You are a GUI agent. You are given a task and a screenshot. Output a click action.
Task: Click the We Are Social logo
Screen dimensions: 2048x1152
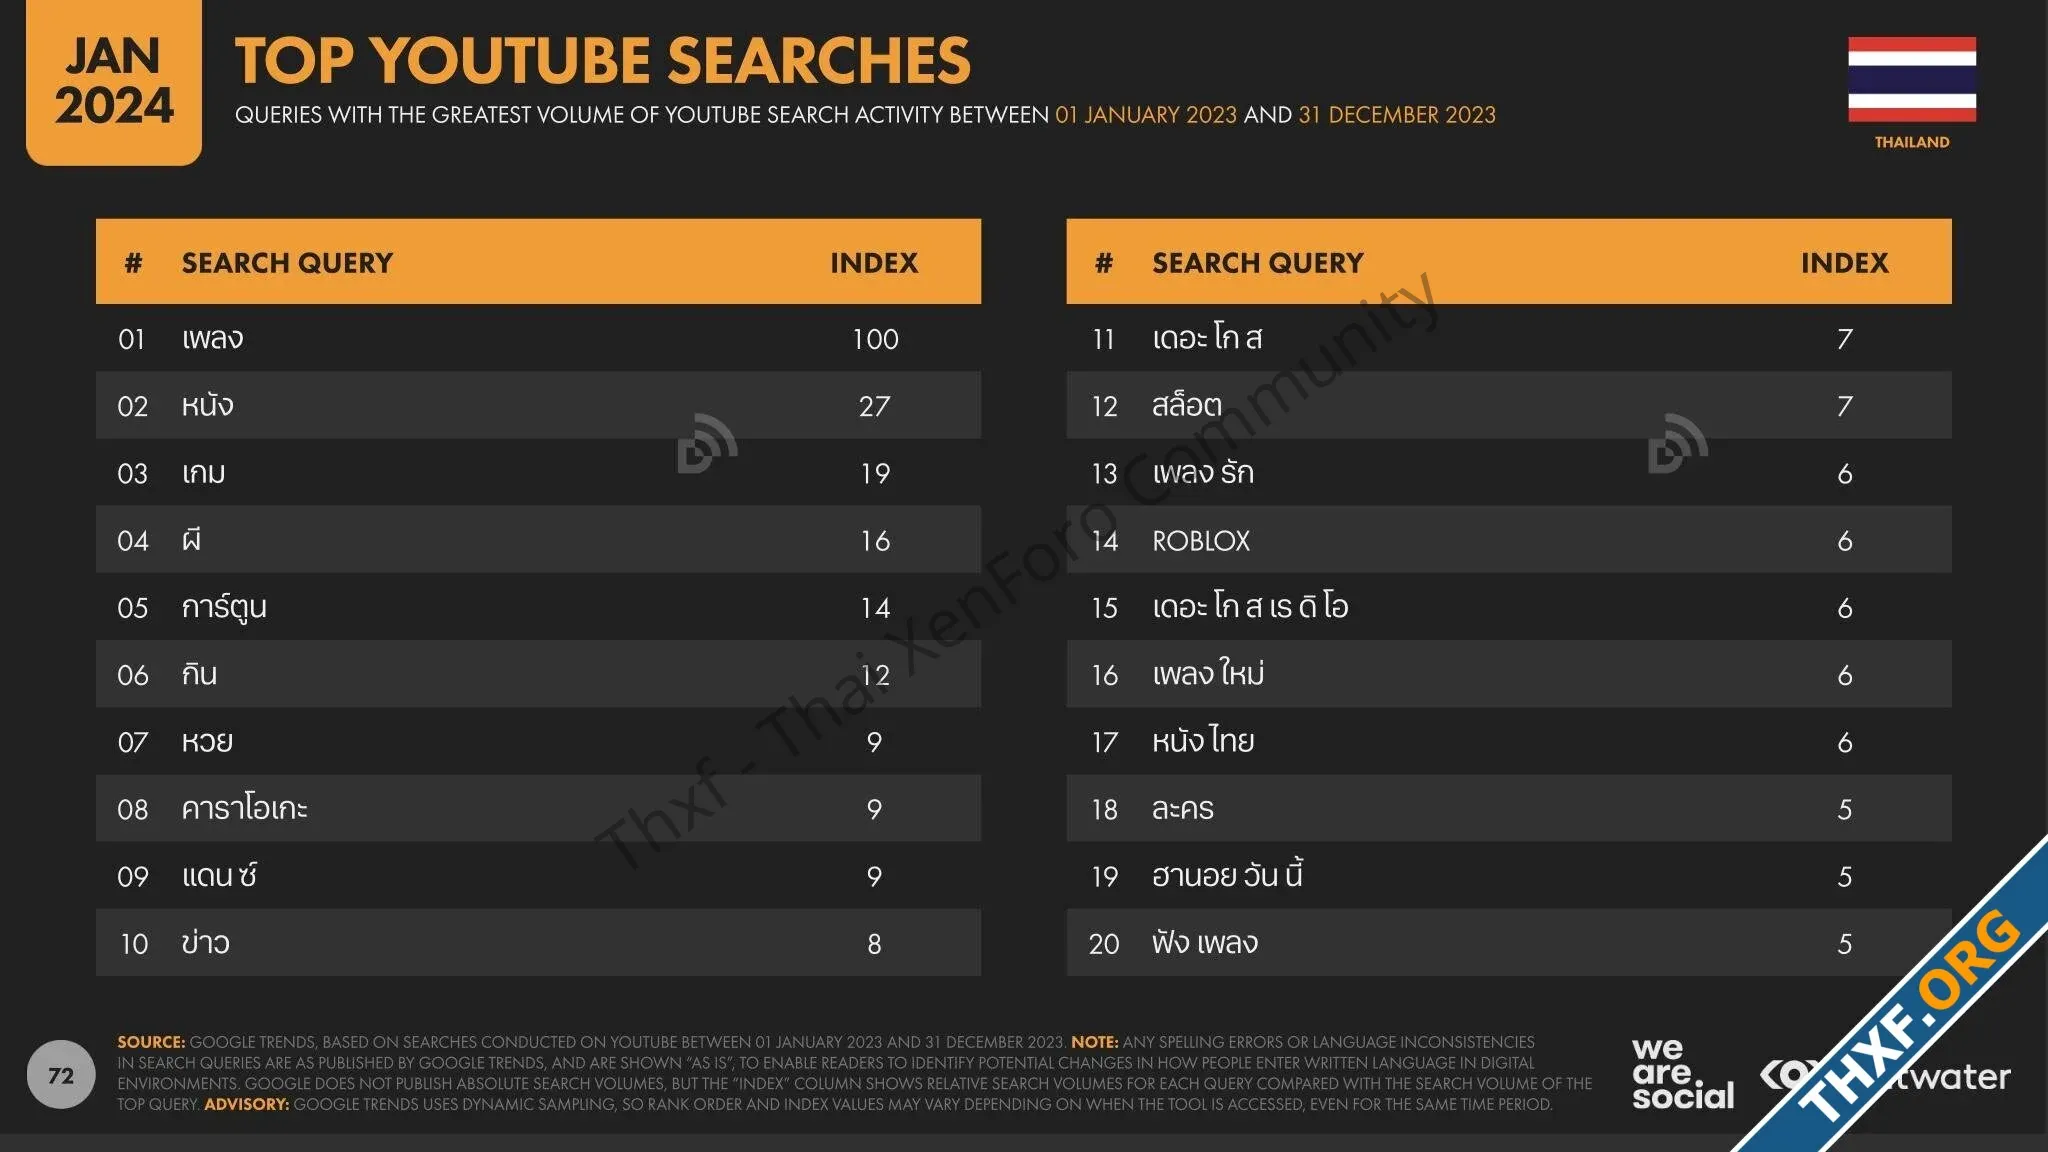(x=1682, y=1074)
